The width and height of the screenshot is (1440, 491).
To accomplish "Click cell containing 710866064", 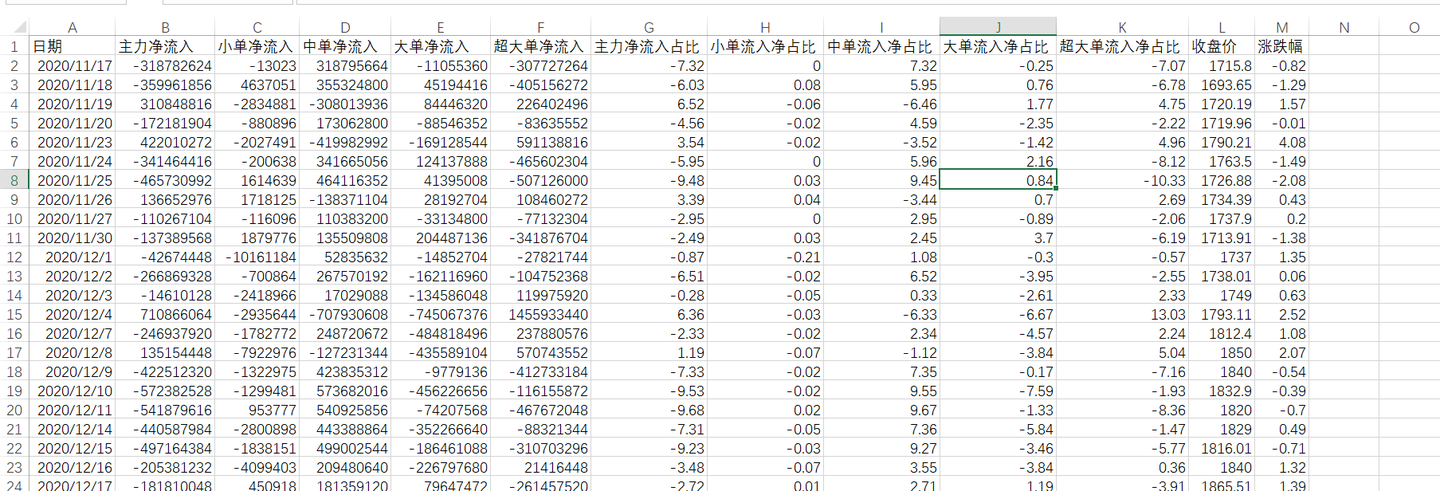I will (x=165, y=314).
